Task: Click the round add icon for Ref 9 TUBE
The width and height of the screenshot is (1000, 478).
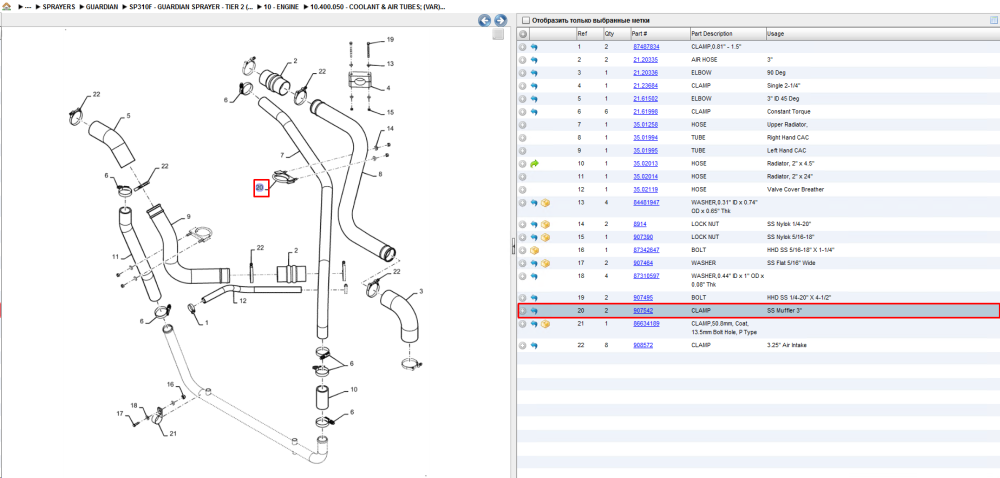Action: click(x=522, y=151)
